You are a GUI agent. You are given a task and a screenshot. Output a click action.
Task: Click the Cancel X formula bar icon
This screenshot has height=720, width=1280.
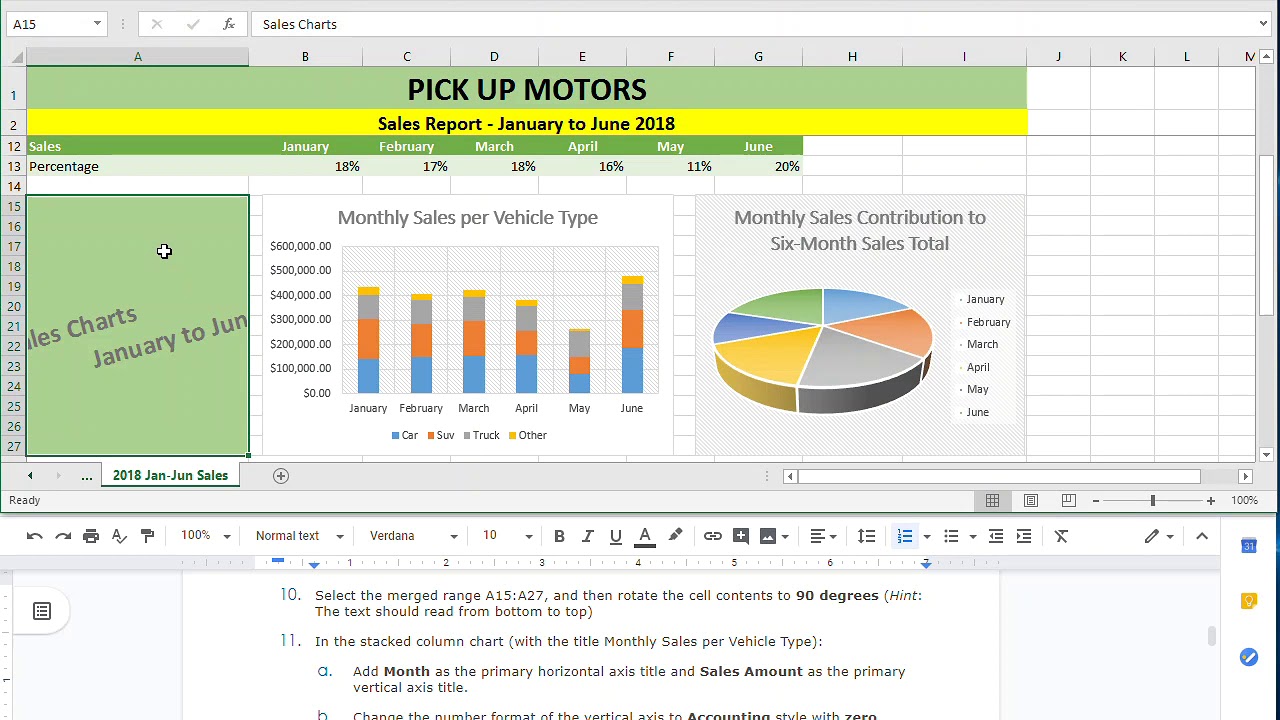[157, 24]
